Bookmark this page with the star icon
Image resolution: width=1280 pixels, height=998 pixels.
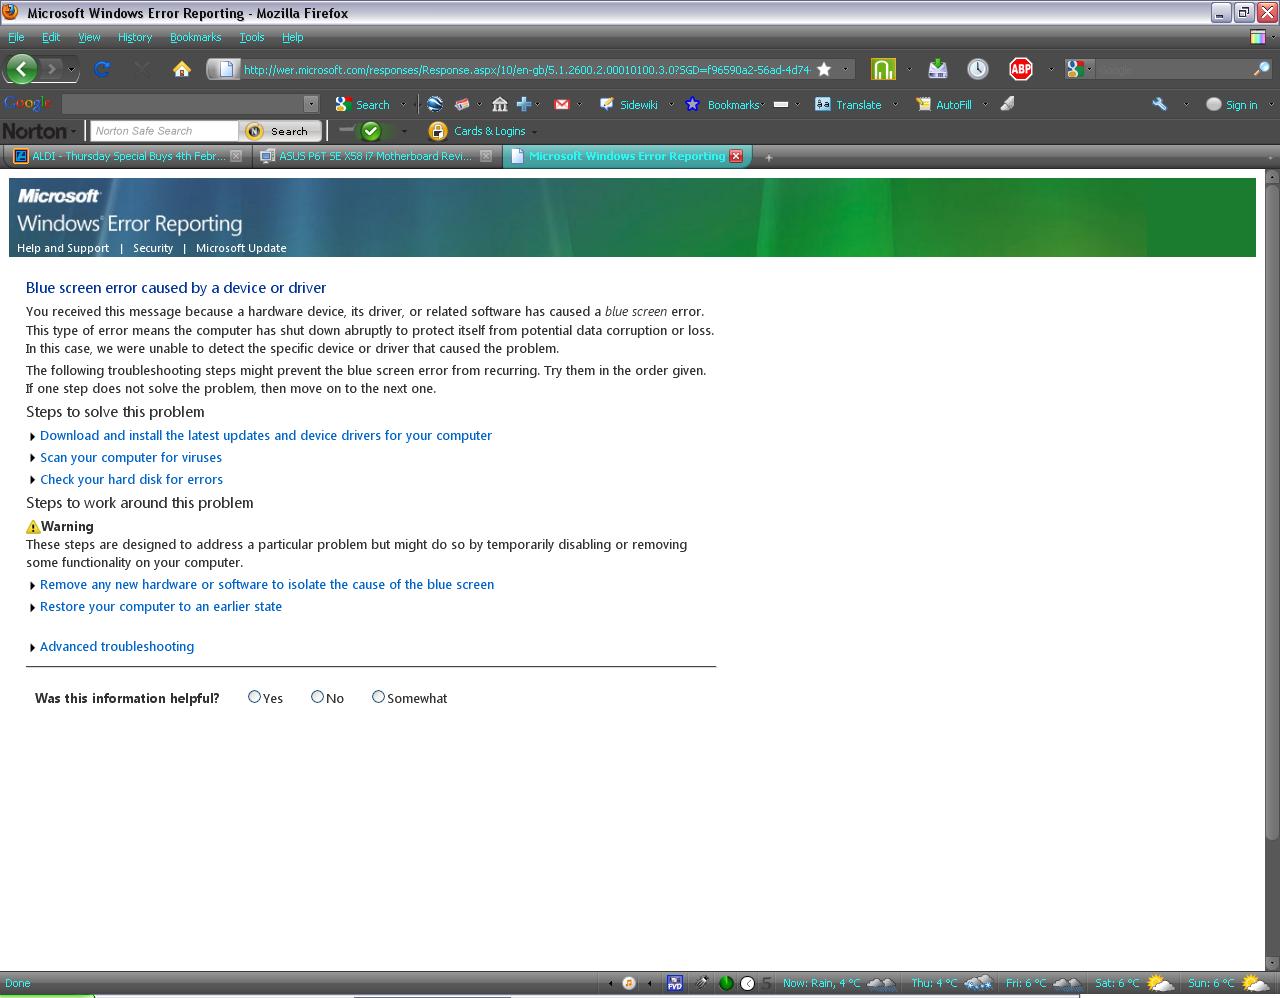pyautogui.click(x=824, y=69)
